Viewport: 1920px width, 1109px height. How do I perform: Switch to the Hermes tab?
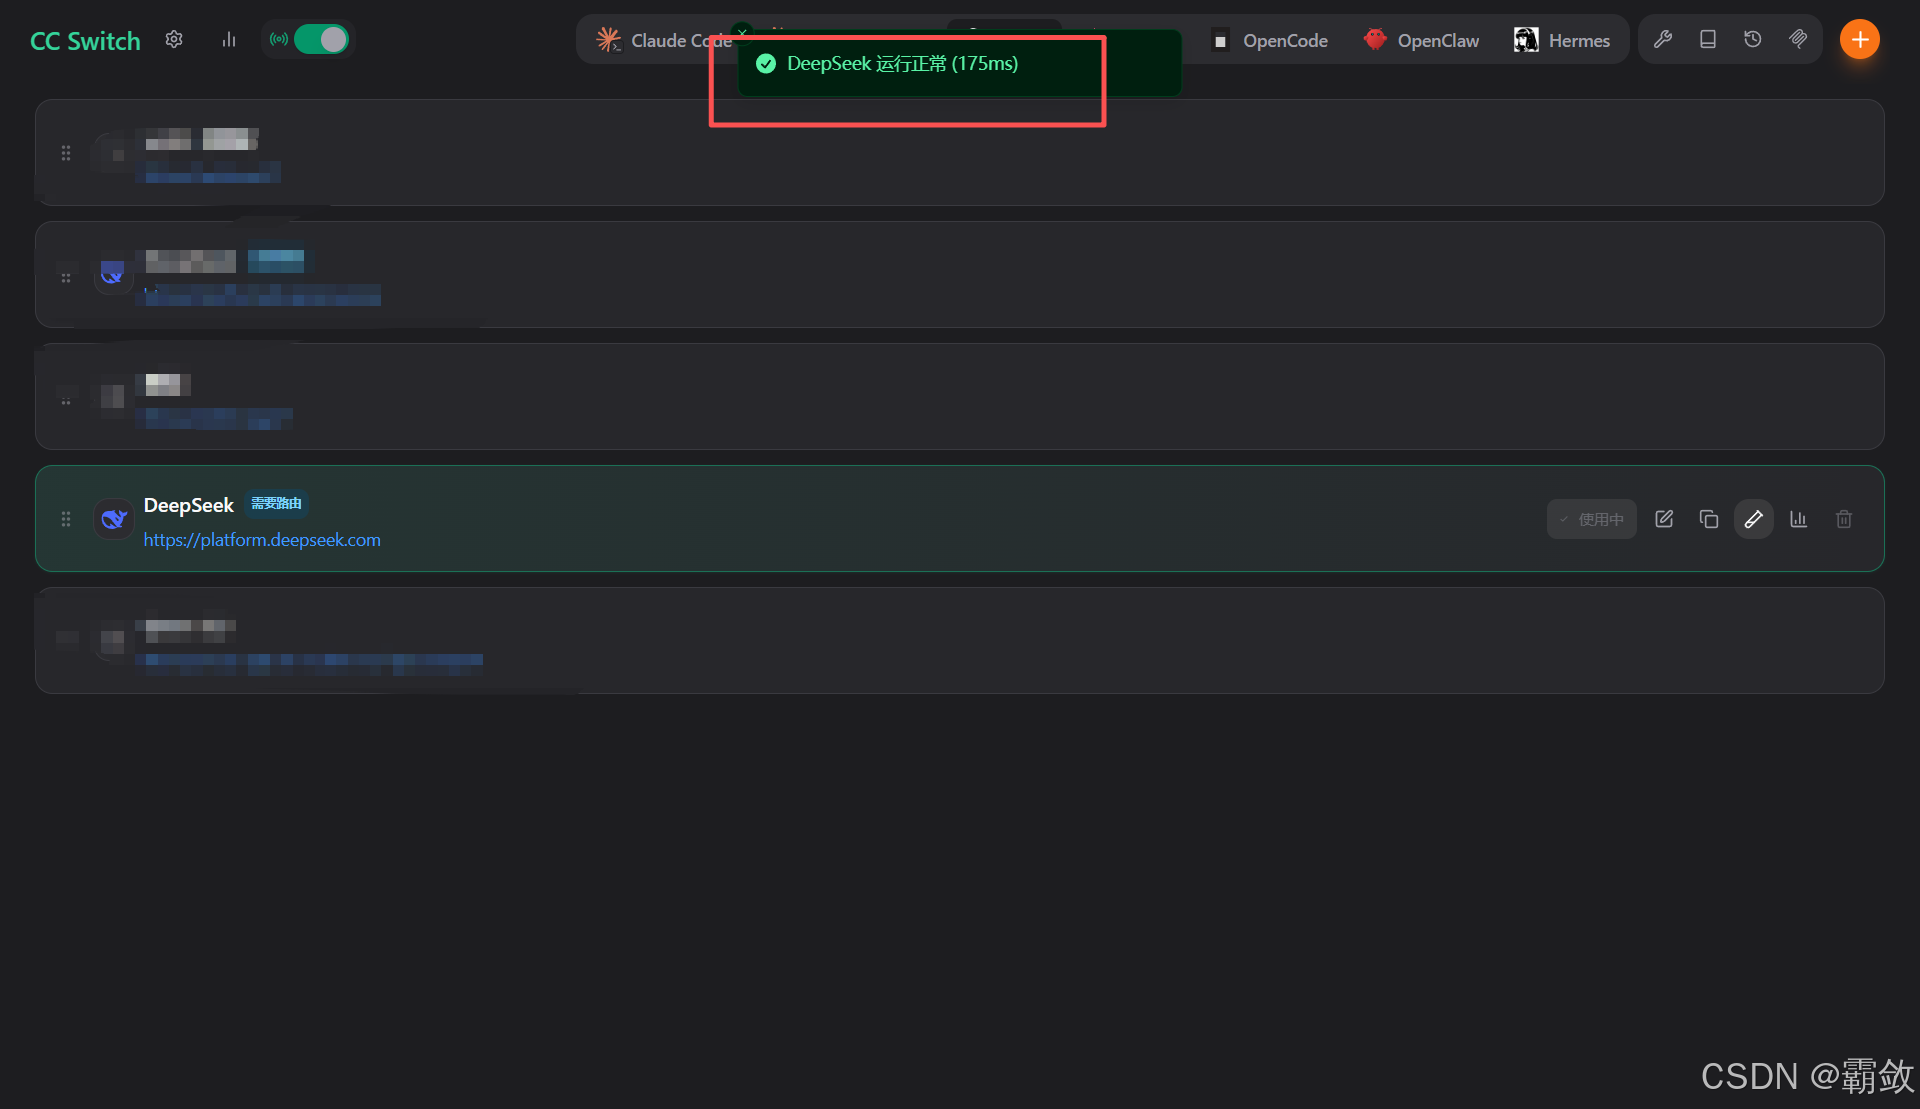pyautogui.click(x=1562, y=40)
